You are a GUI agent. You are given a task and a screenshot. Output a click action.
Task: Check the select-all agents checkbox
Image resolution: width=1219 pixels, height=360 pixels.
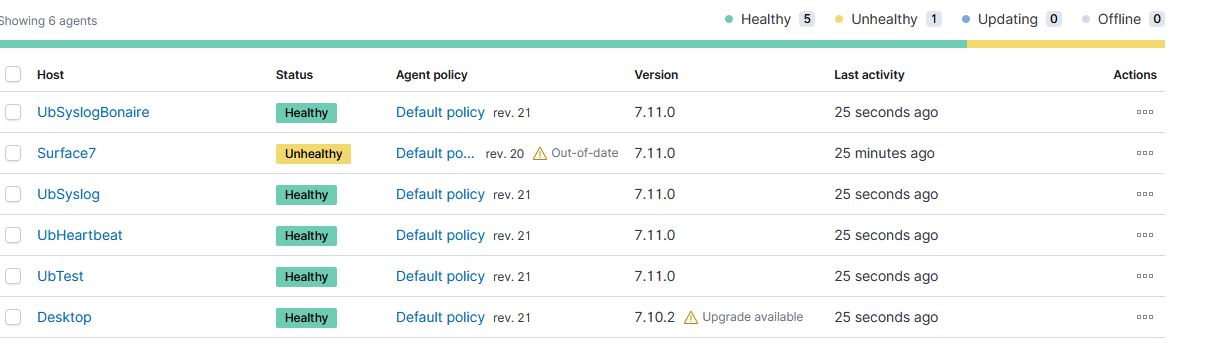[13, 74]
